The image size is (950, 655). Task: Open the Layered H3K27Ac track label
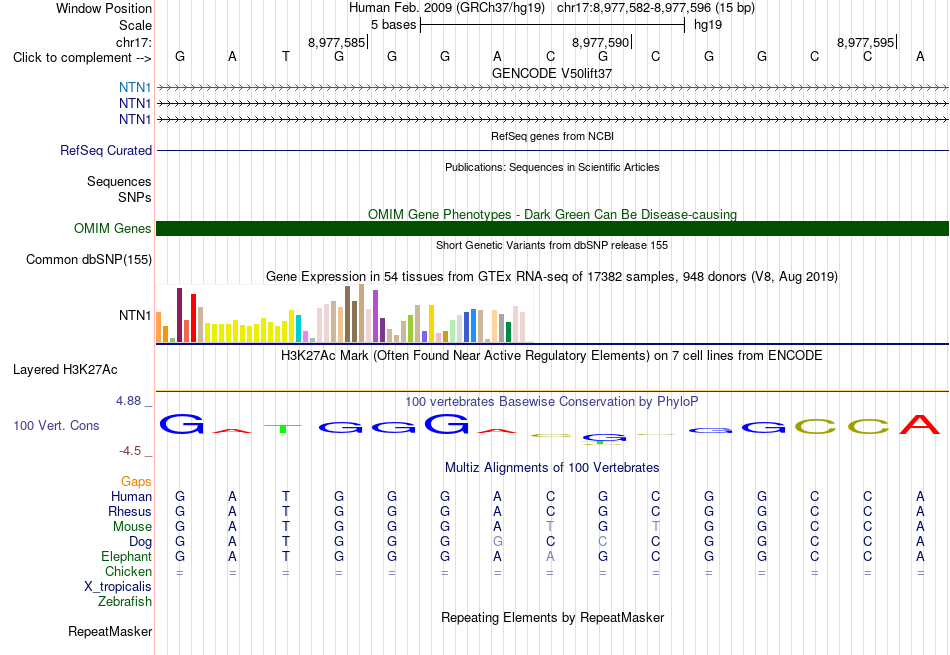click(x=65, y=370)
